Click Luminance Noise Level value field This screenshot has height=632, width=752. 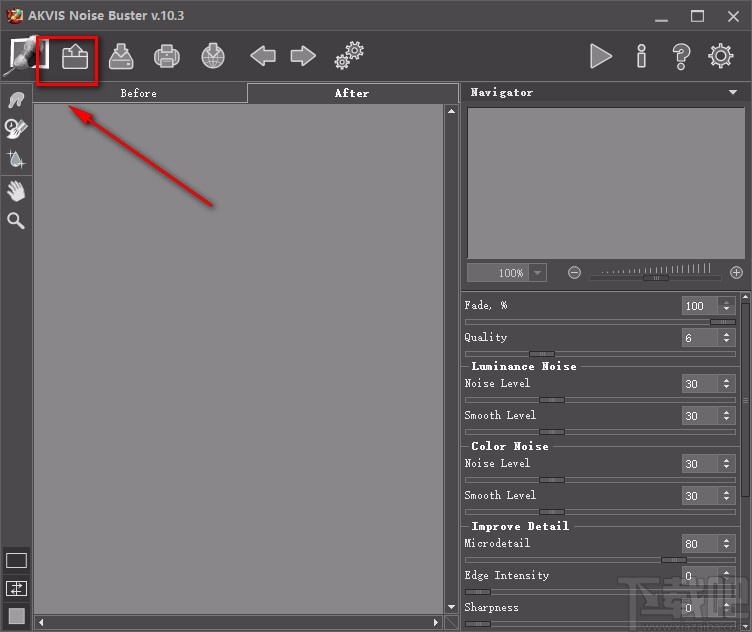click(x=699, y=384)
